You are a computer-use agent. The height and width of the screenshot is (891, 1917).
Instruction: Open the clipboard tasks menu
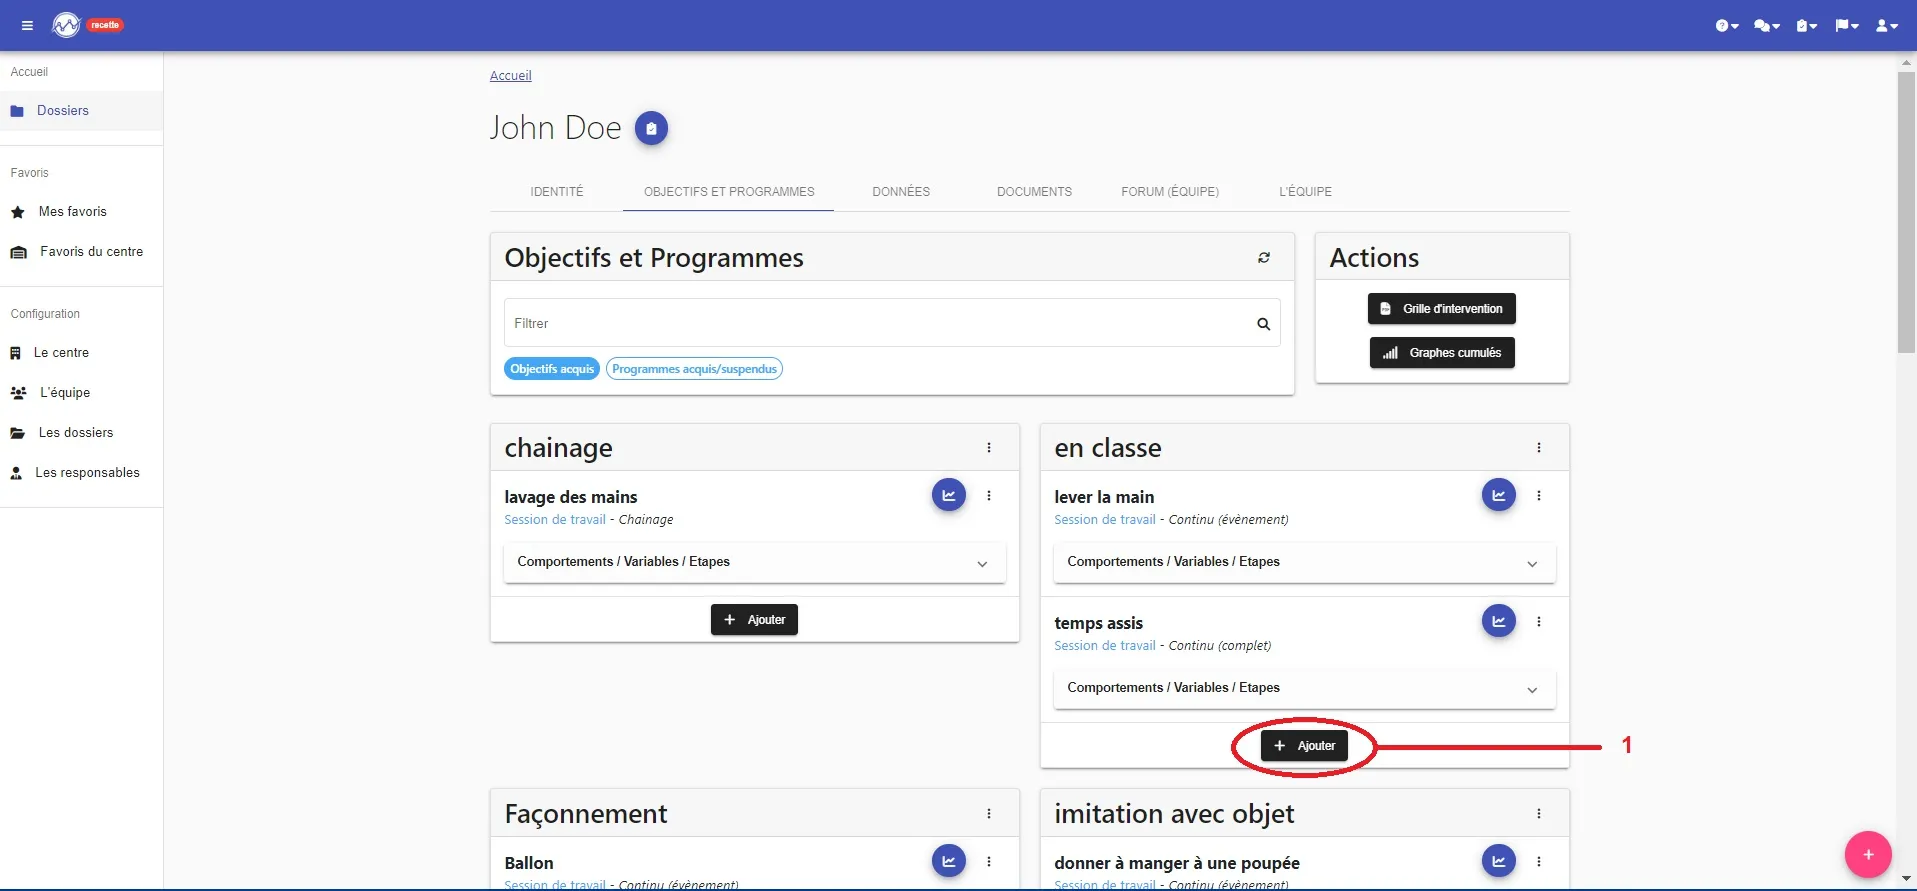click(x=1806, y=26)
